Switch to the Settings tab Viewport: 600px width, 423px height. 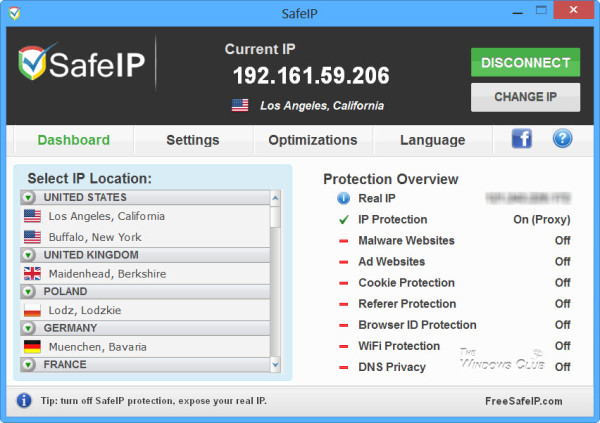[x=193, y=140]
